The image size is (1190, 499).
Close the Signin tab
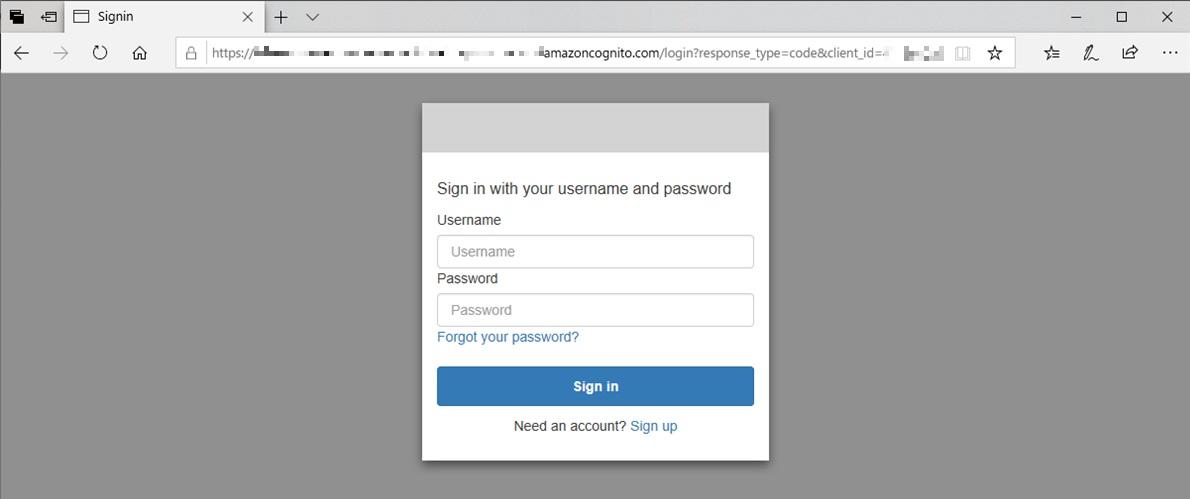tap(247, 17)
